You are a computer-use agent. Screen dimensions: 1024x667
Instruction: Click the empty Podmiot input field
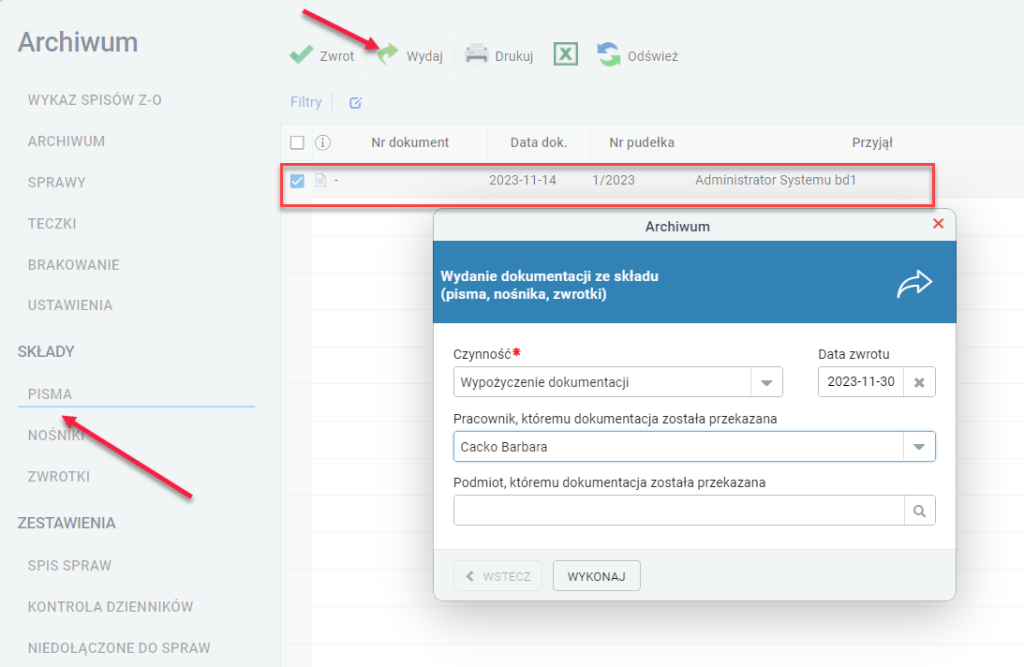pyautogui.click(x=679, y=511)
